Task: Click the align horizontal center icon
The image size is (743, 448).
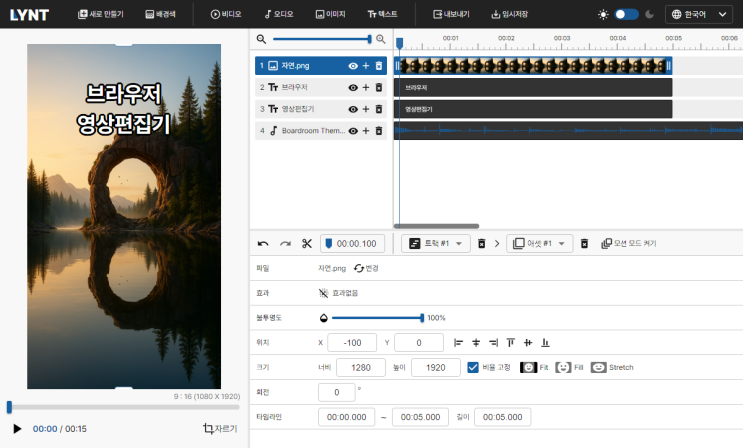Action: 476,342
